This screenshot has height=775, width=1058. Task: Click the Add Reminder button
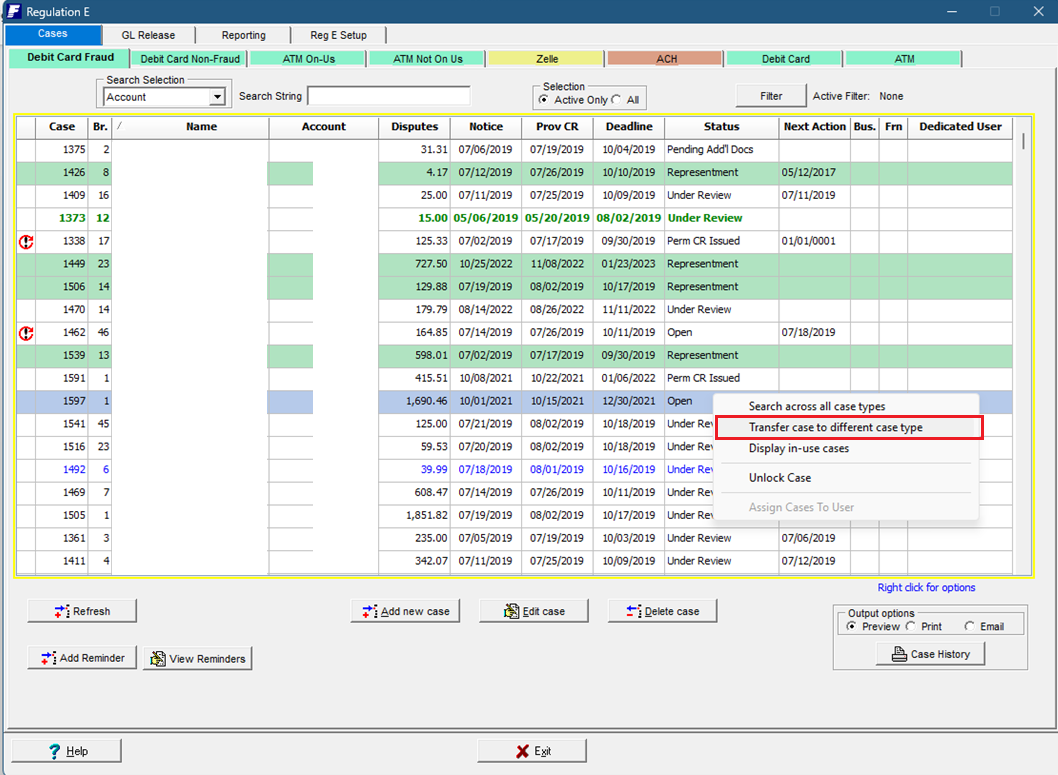coord(82,658)
